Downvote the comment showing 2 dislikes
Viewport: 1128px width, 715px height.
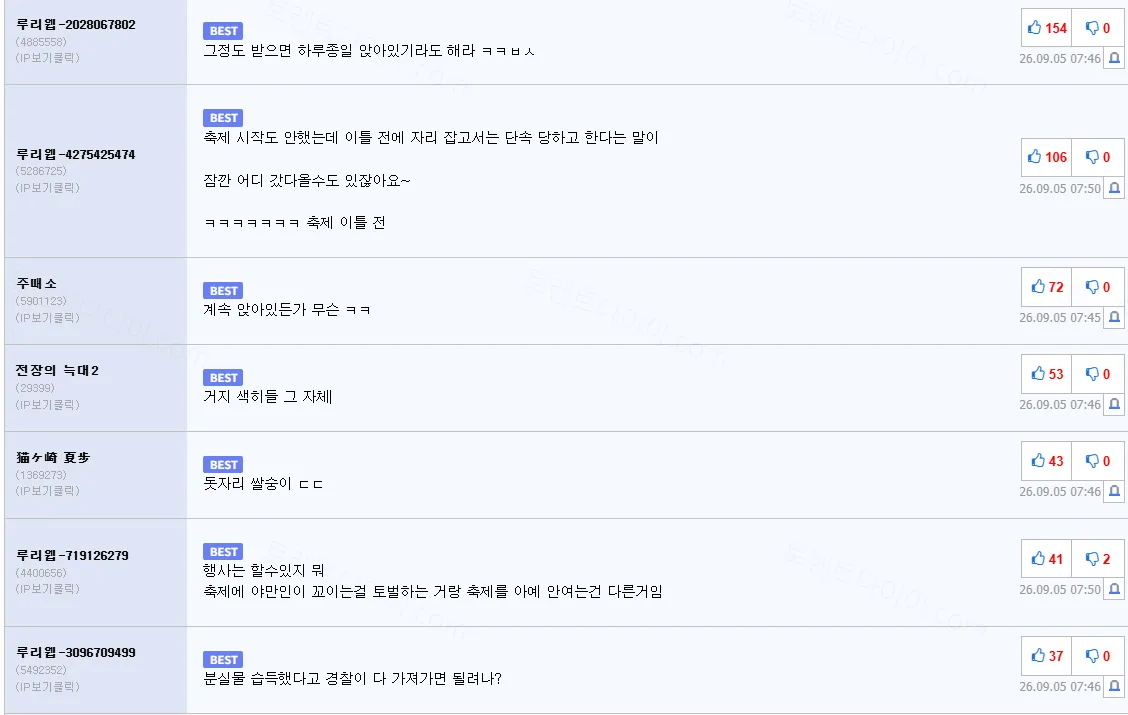[1098, 559]
